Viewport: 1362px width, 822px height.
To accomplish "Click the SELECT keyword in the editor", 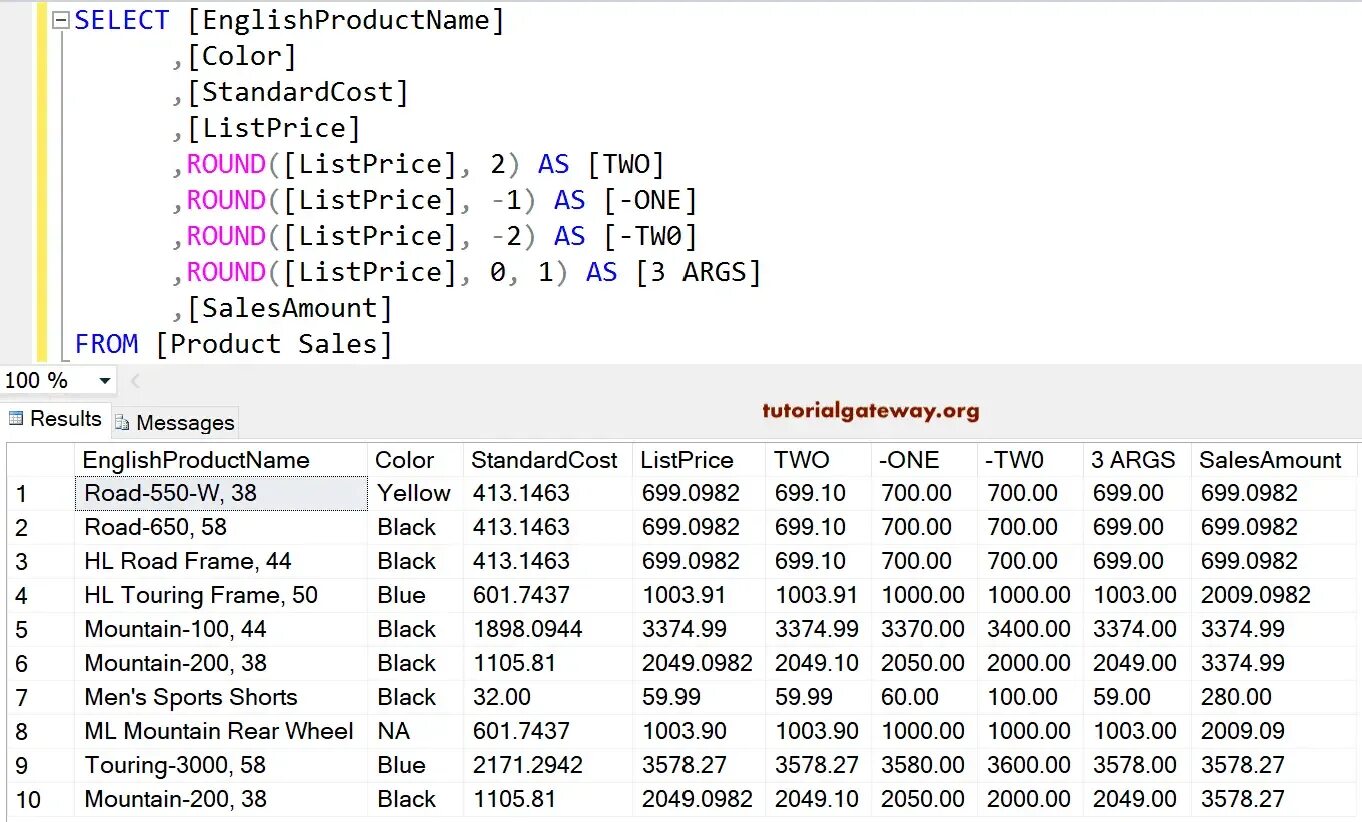I will [122, 20].
